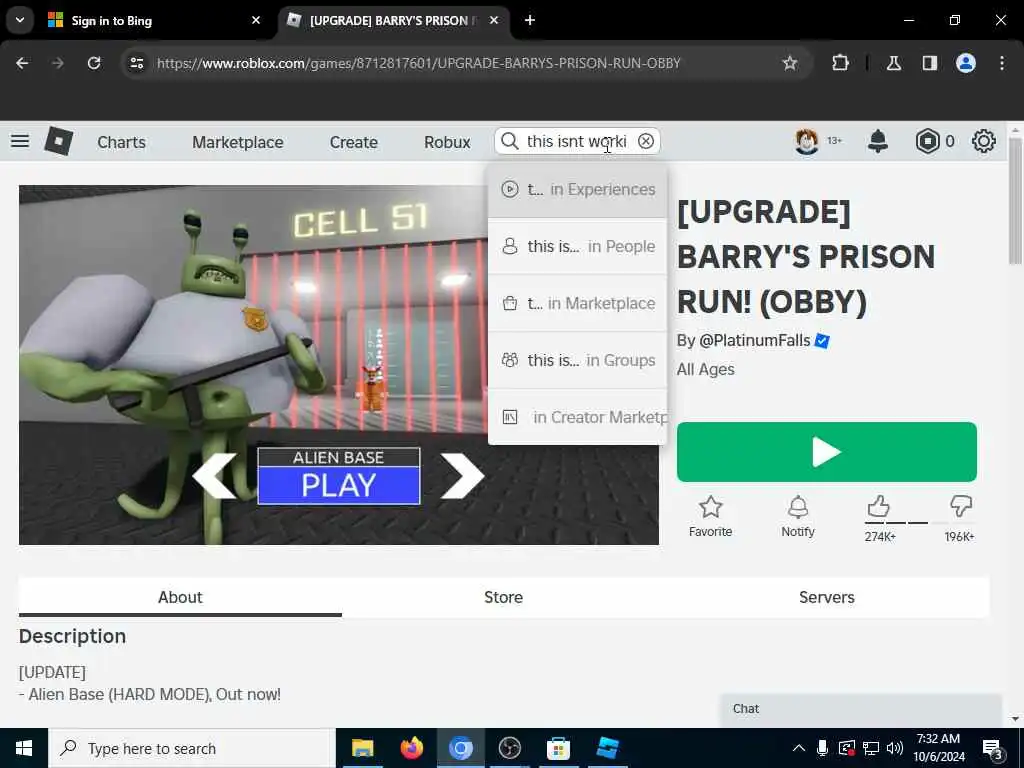This screenshot has height=768, width=1024.
Task: Open the Windows notification center
Action: click(x=993, y=748)
